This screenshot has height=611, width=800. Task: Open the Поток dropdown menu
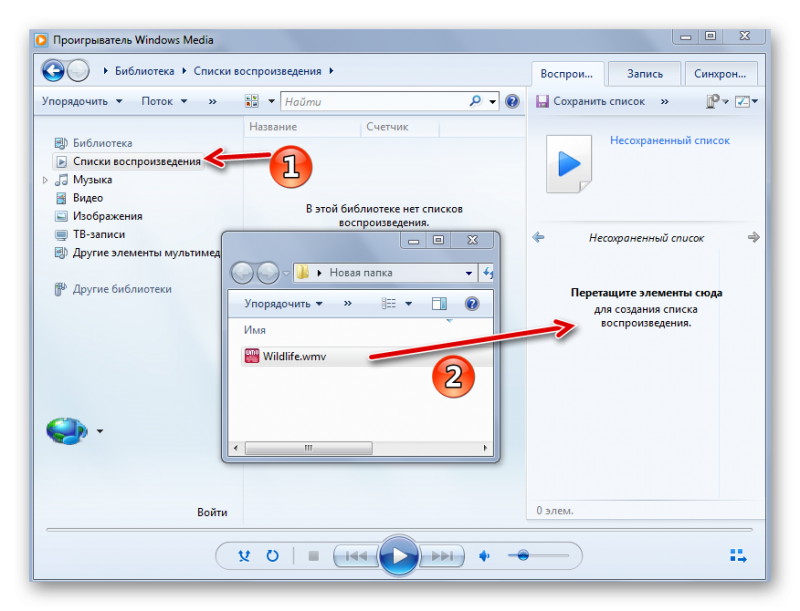click(x=164, y=101)
